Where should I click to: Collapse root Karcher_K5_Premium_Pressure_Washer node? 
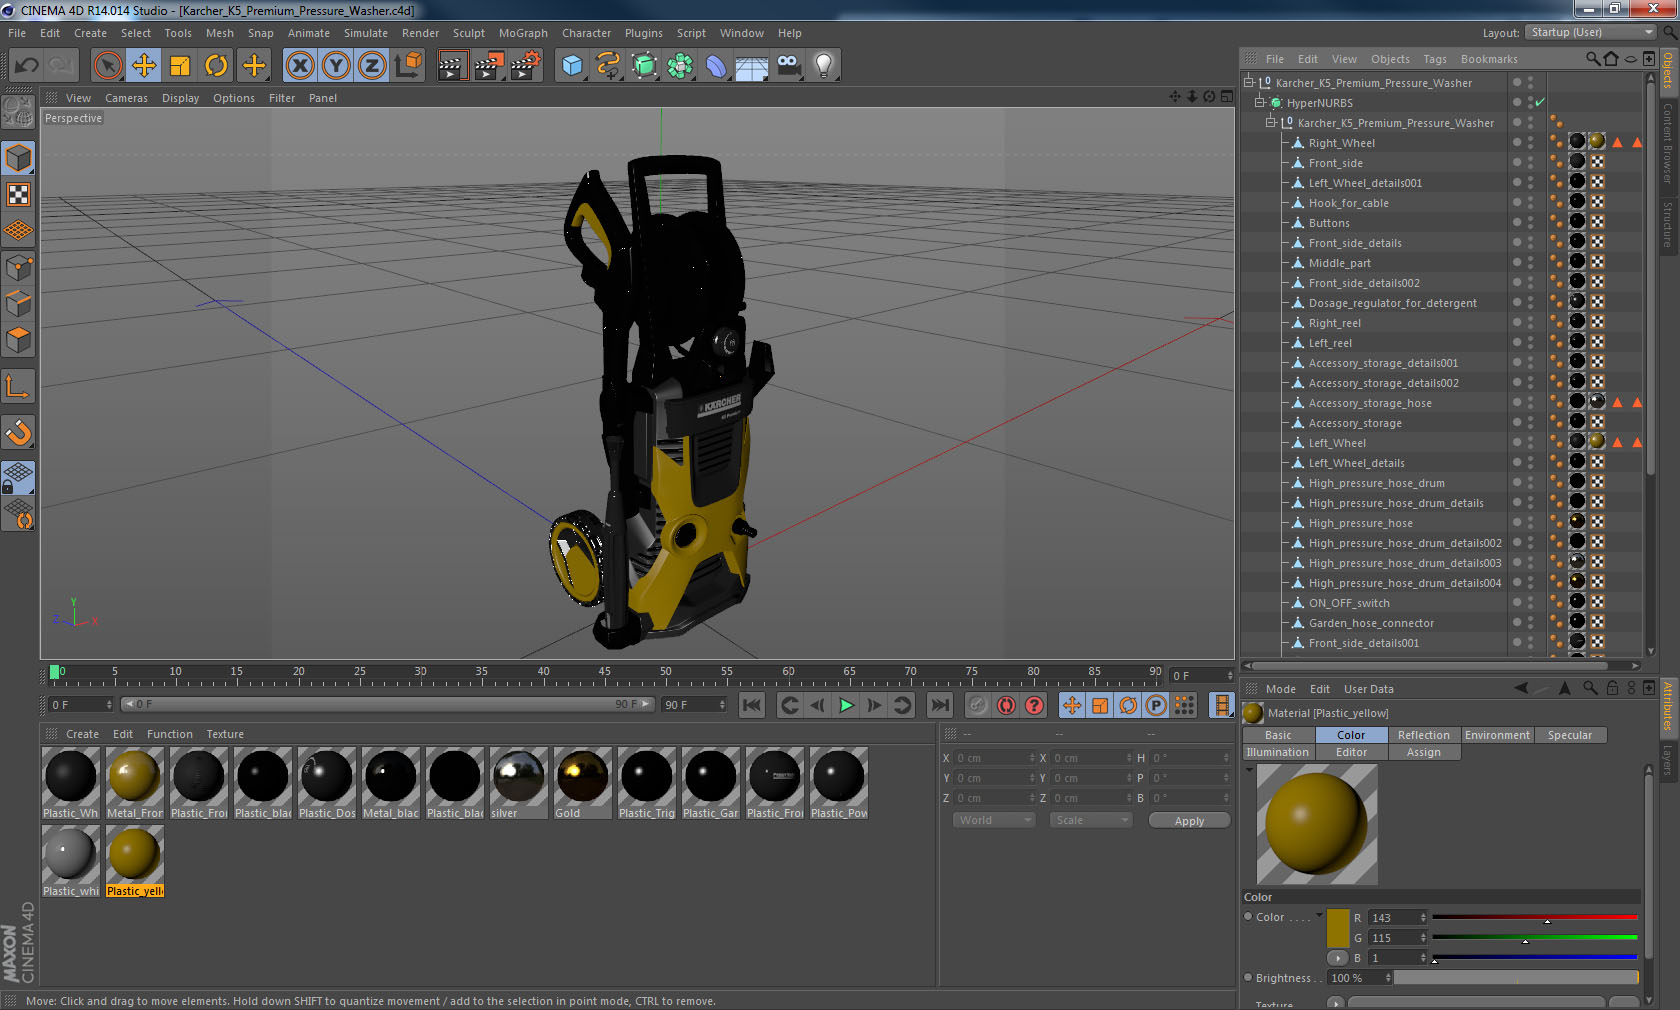(1249, 82)
